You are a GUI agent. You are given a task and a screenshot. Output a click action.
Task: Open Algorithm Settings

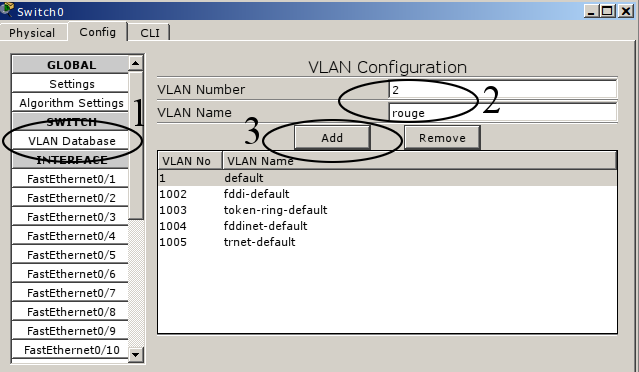[x=71, y=103]
